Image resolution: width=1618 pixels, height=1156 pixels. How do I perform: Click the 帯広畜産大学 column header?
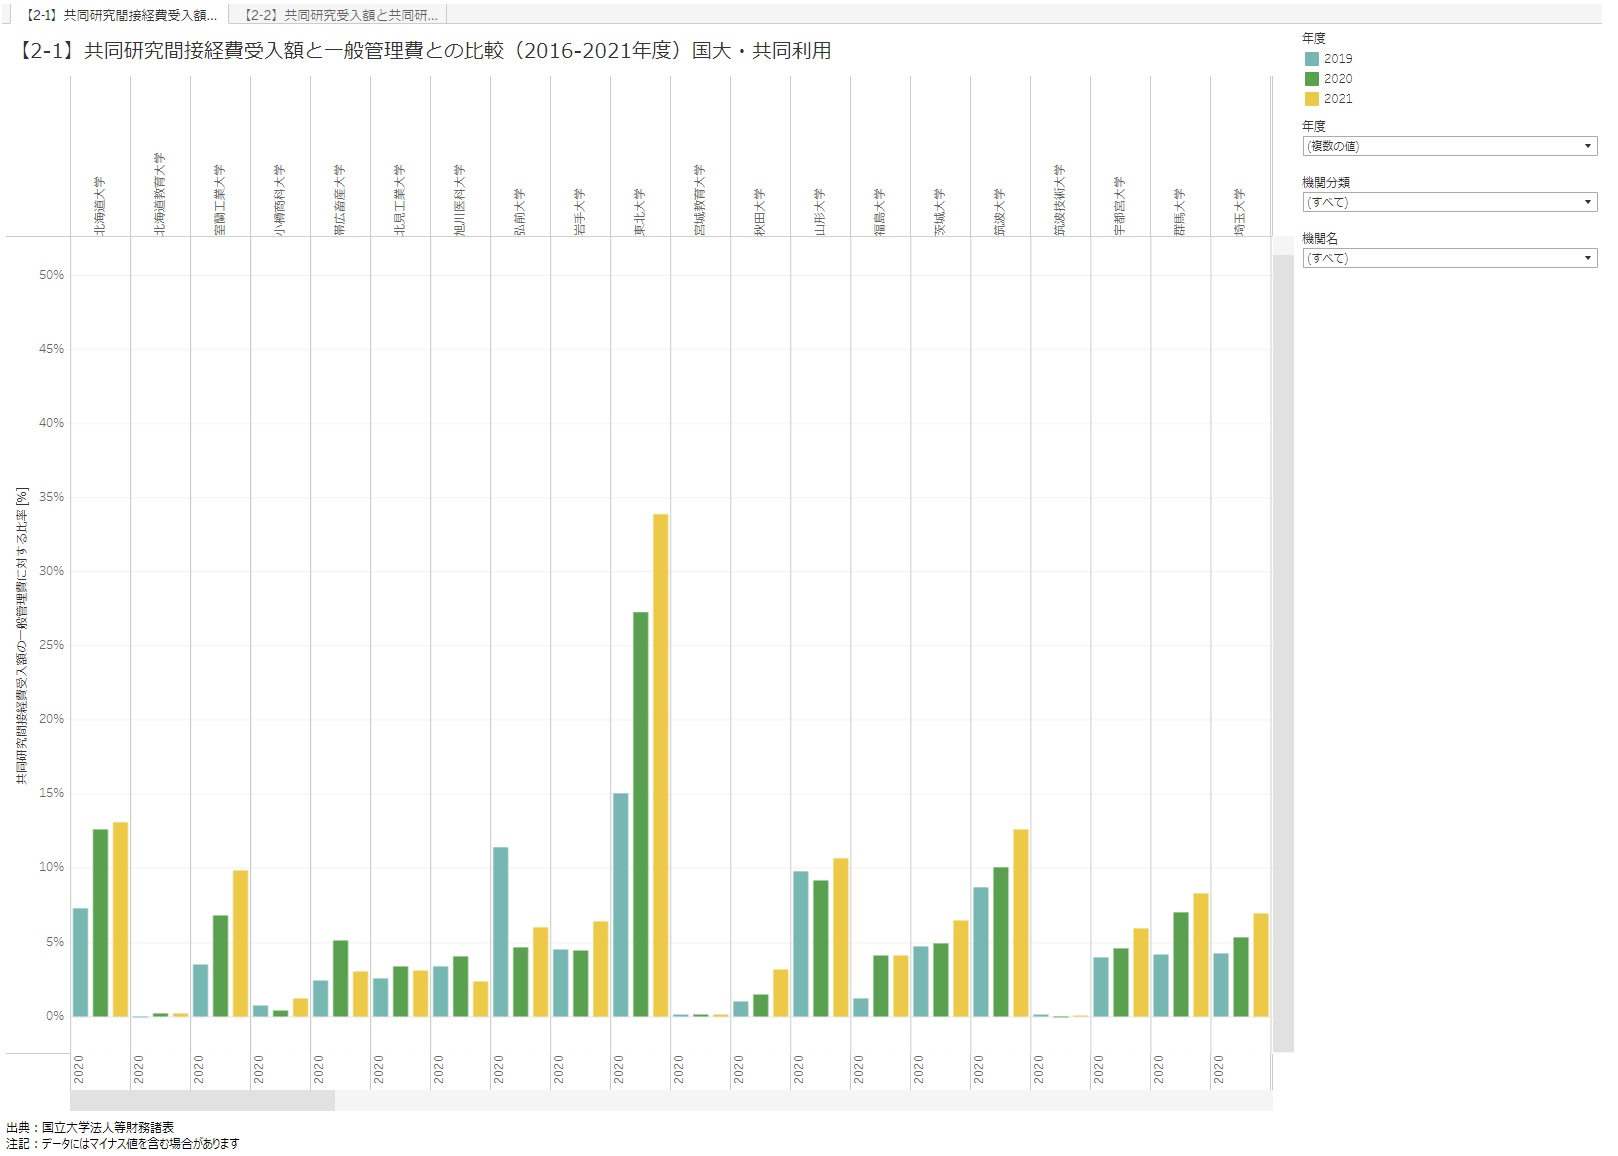coord(340,200)
